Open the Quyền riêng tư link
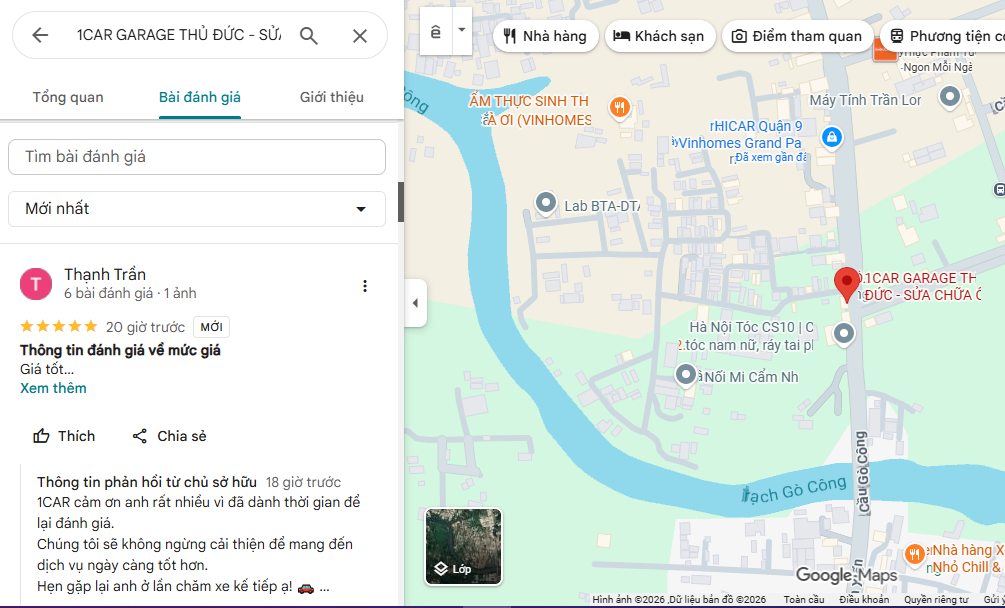This screenshot has height=608, width=1005. coord(936,600)
